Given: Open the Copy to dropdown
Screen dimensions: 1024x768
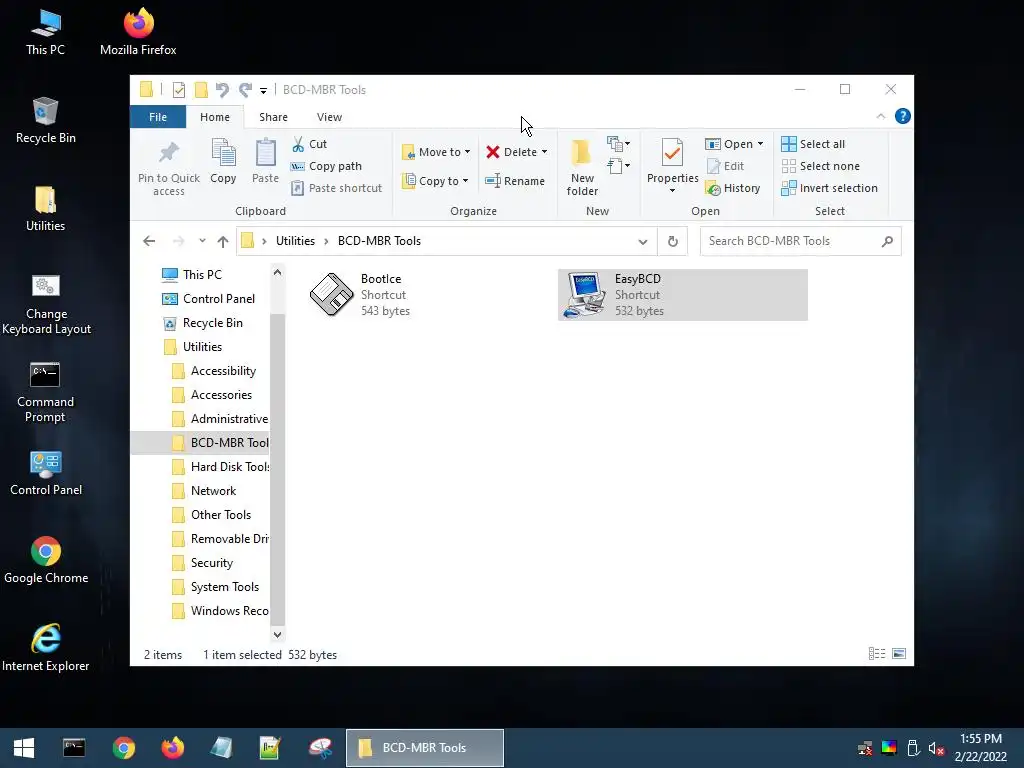Looking at the screenshot, I should pyautogui.click(x=435, y=181).
